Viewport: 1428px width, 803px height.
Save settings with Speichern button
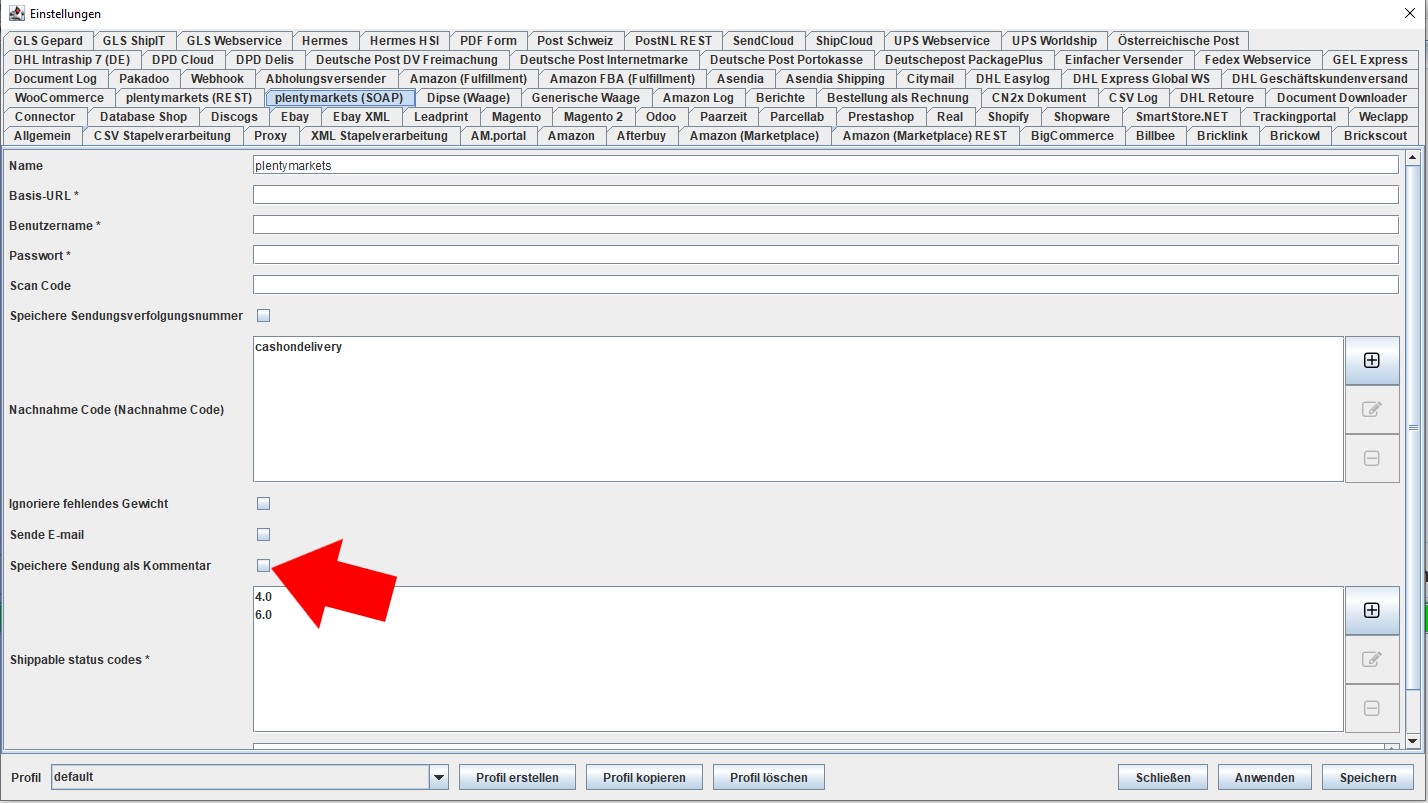coord(1368,777)
